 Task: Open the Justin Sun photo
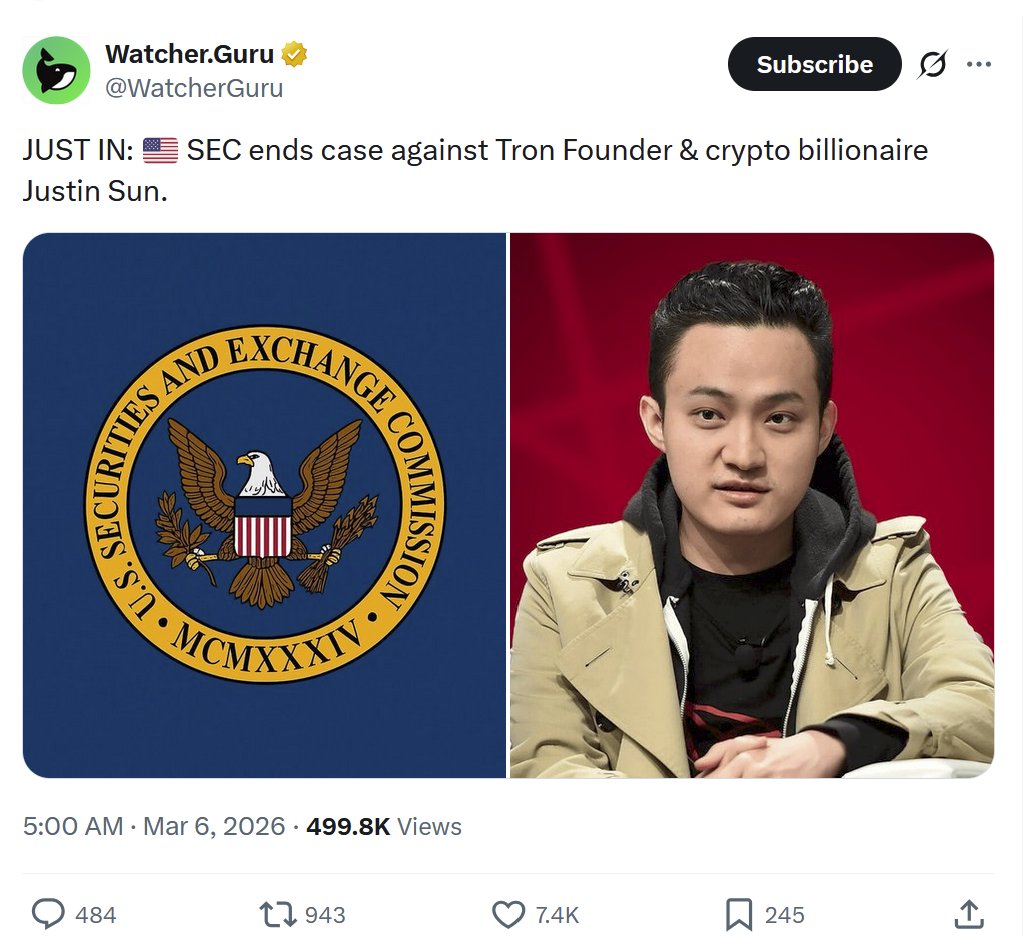point(752,505)
